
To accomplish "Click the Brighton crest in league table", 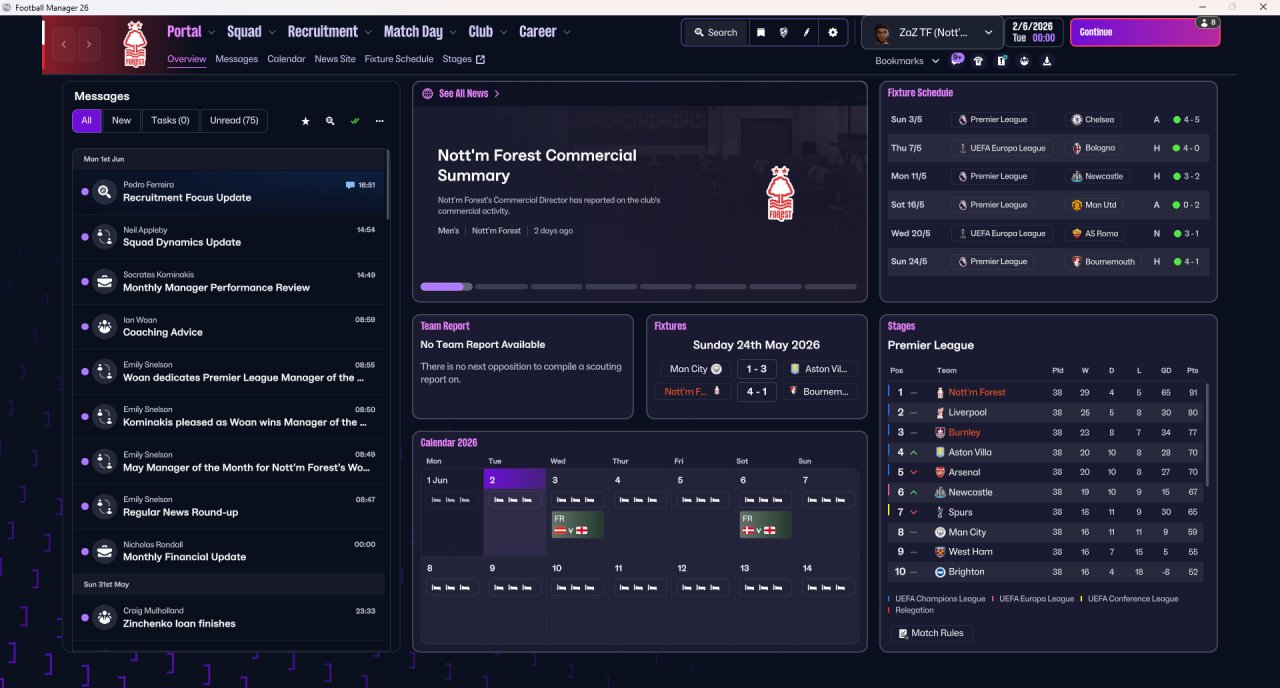I will (x=940, y=572).
